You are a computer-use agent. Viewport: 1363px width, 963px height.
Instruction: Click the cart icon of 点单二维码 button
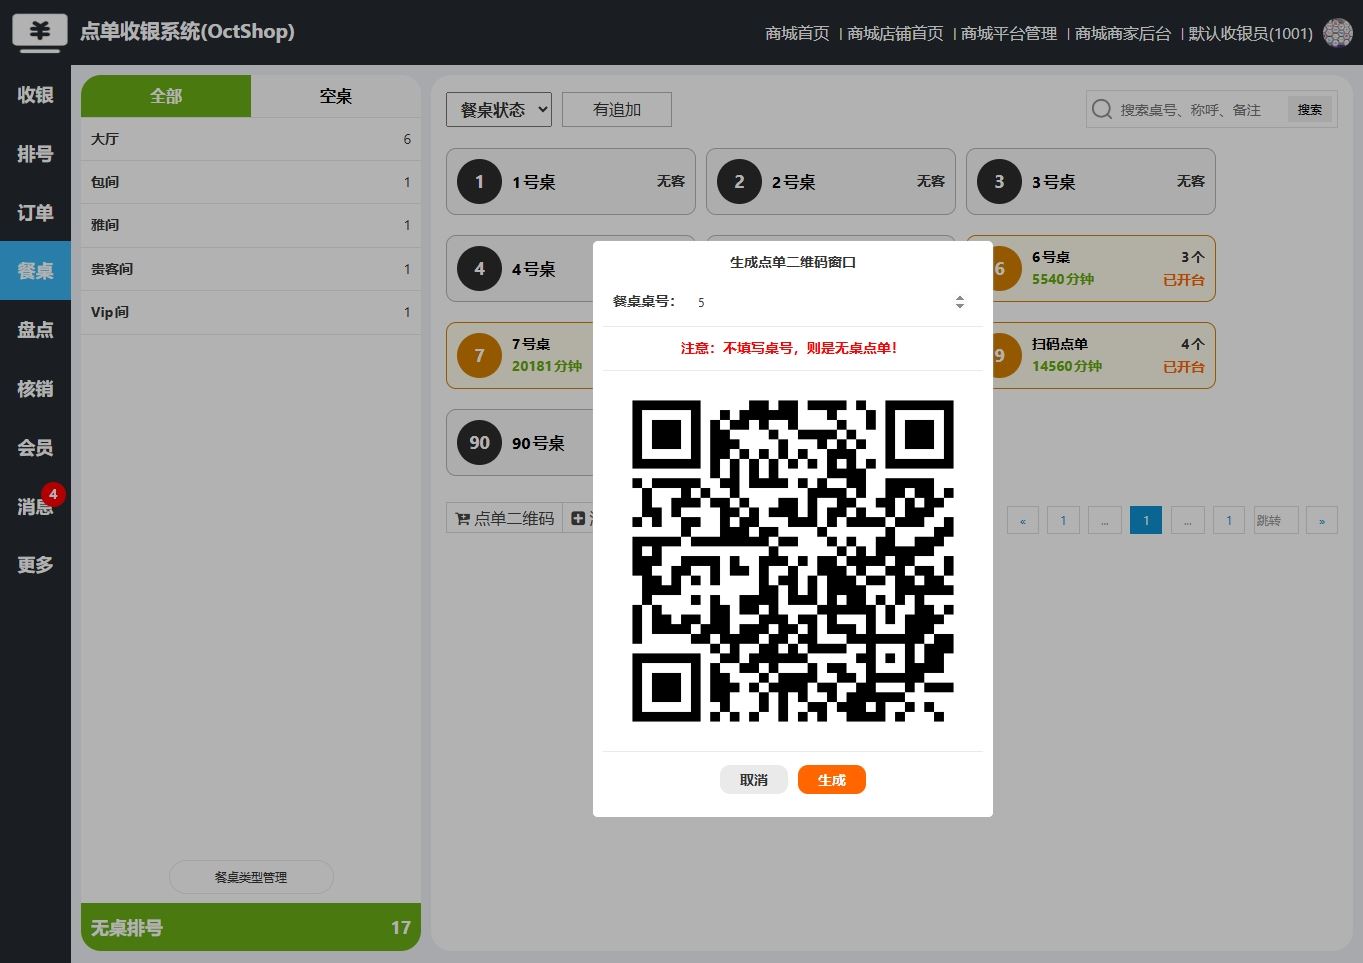tap(462, 518)
